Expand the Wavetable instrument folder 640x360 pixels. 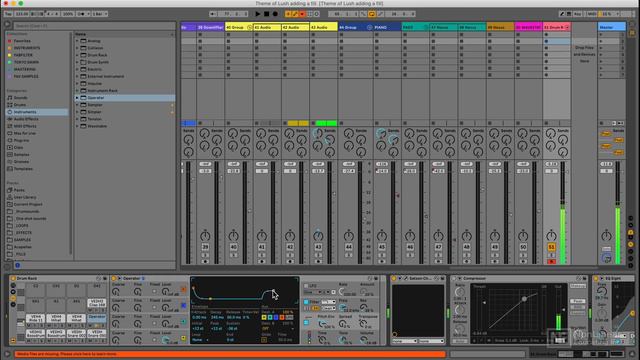point(77,126)
